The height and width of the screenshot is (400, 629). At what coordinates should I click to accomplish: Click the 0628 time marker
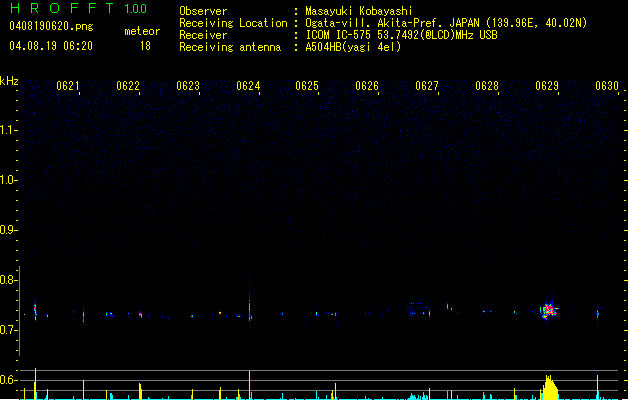(x=487, y=86)
